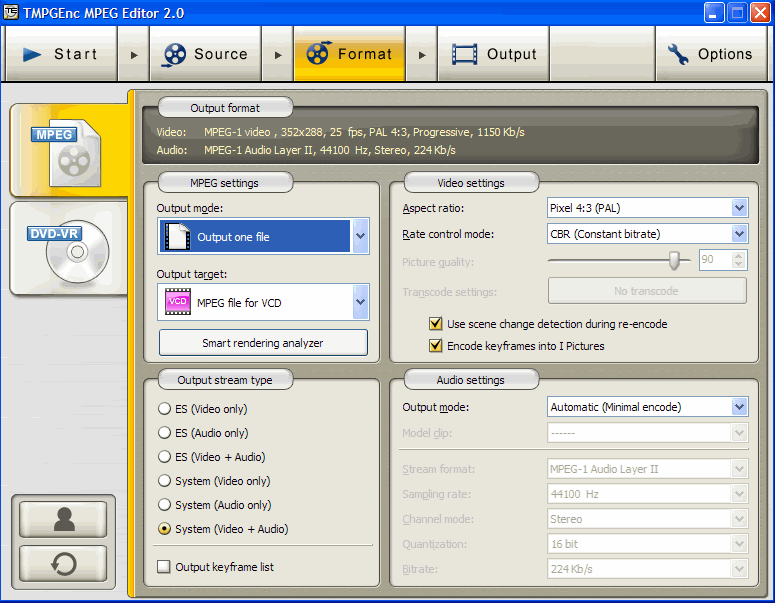Screen dimensions: 775x603
Task: Click the Audio format summary line
Action: coord(305,150)
